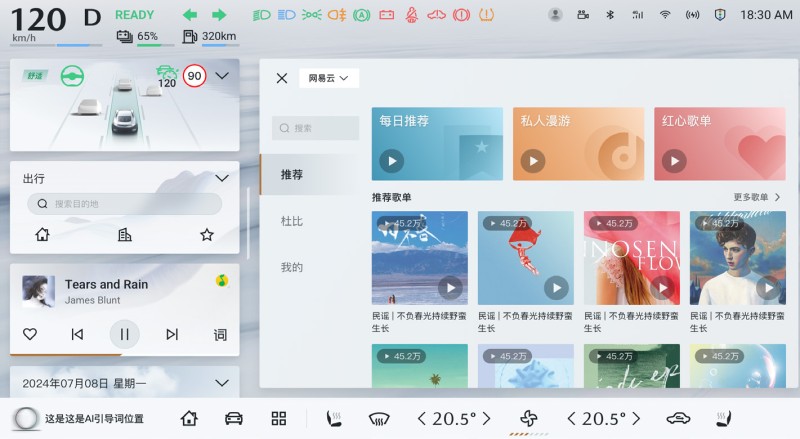Viewport: 800px width, 439px height.
Task: Tap the cruise set speed 120 icon
Action: click(166, 77)
